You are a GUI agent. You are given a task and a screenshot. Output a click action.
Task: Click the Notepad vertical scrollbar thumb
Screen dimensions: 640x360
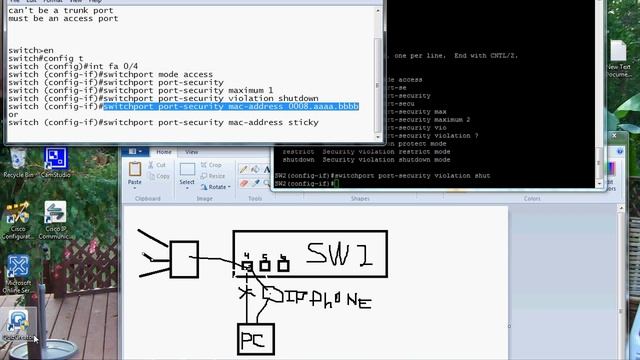(378, 85)
